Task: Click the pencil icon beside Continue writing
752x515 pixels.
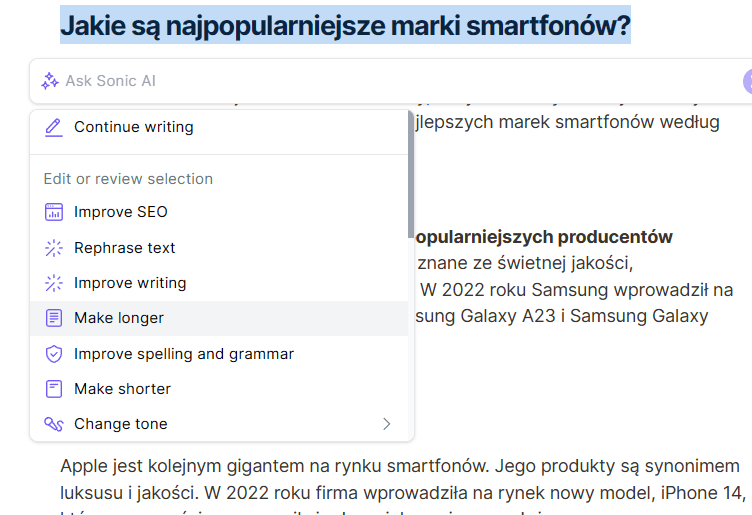Action: tap(54, 127)
